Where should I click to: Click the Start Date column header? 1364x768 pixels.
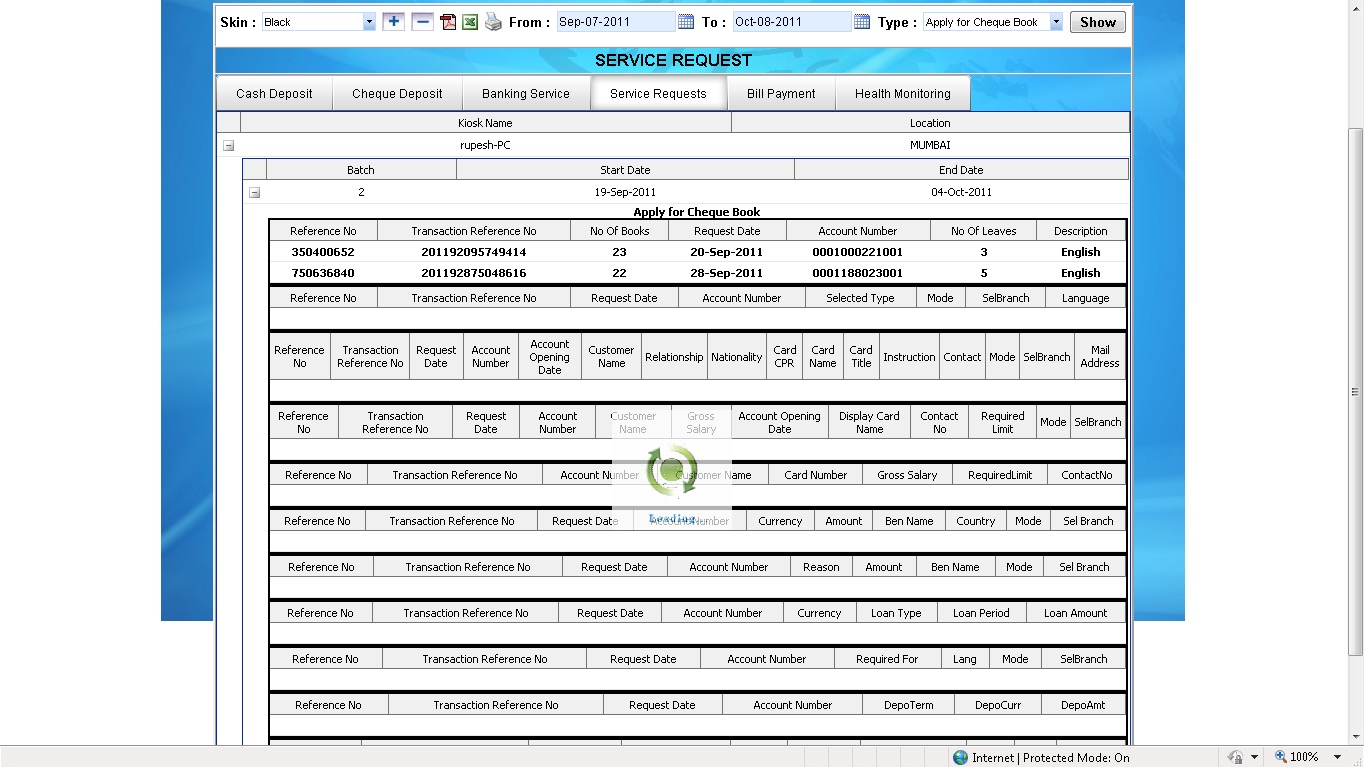pyautogui.click(x=625, y=170)
